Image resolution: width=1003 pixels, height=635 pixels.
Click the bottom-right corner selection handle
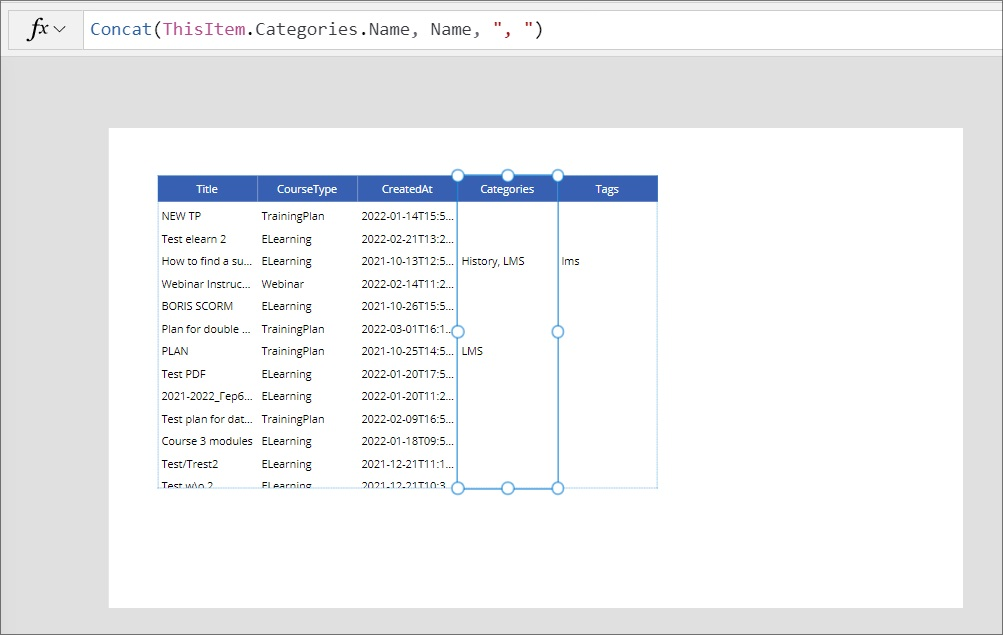558,488
